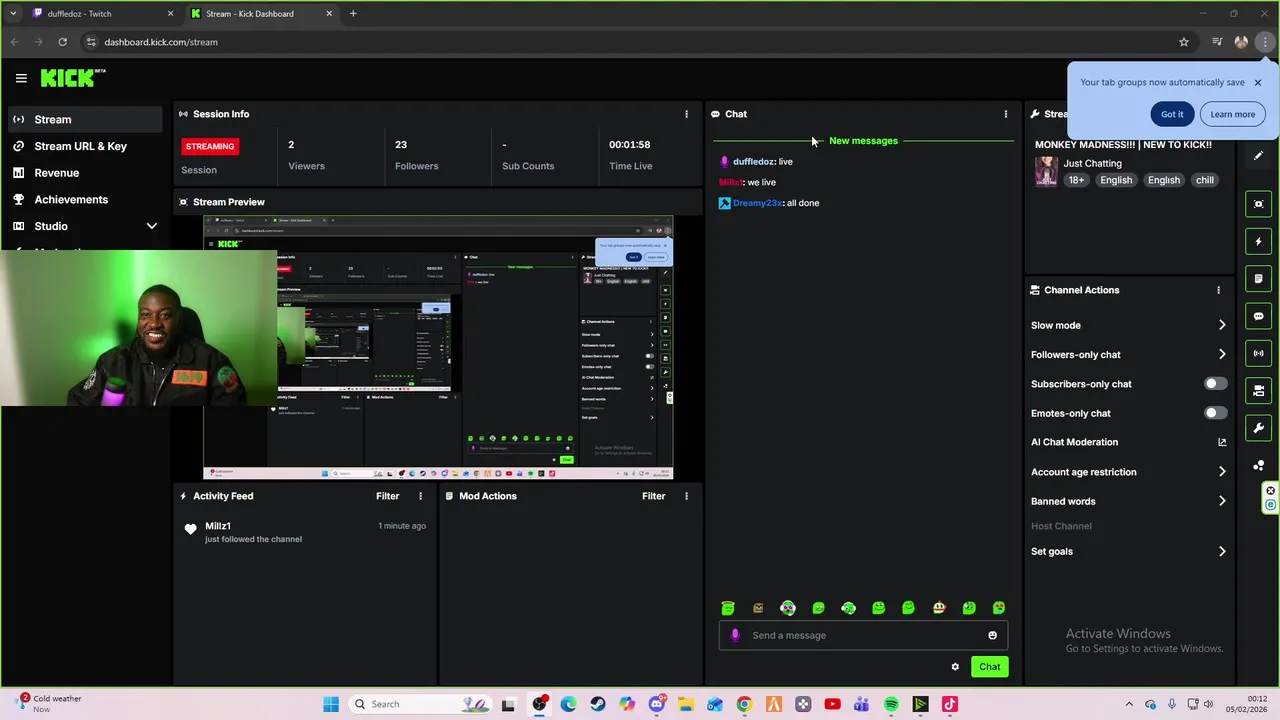Open Chat panel three-dot menu

1006,114
